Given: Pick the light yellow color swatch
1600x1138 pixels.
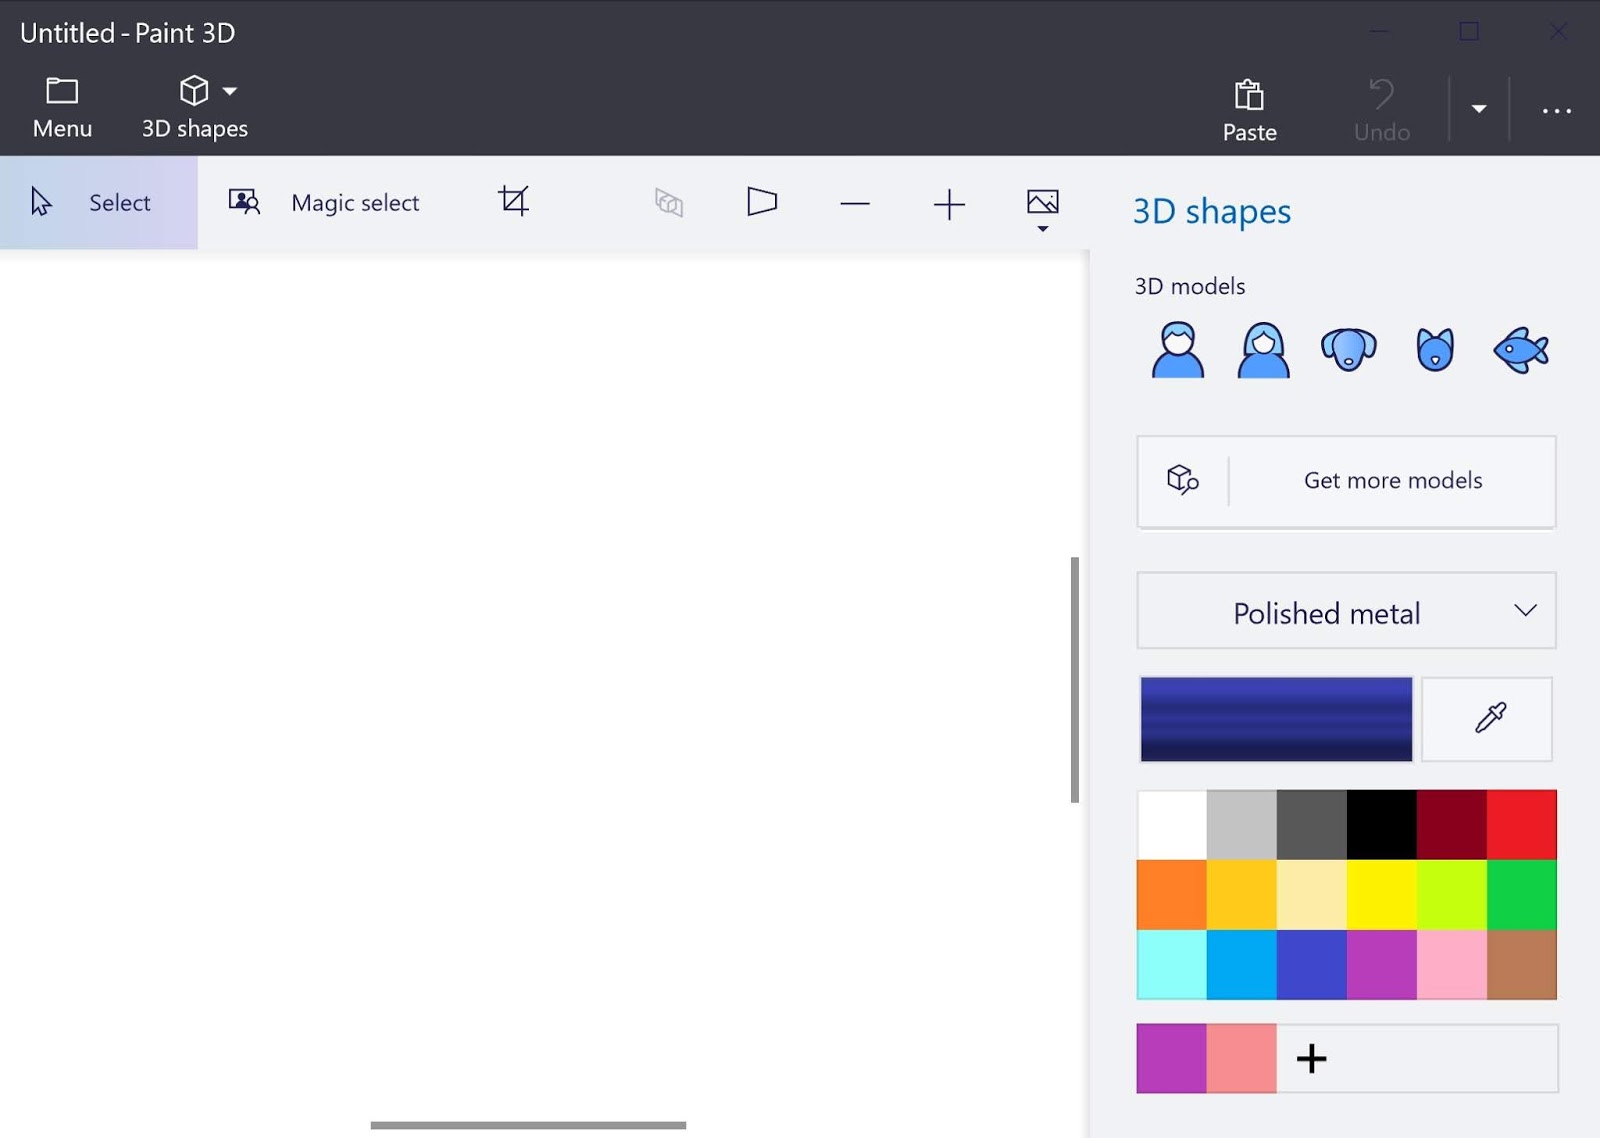Looking at the screenshot, I should (1312, 895).
